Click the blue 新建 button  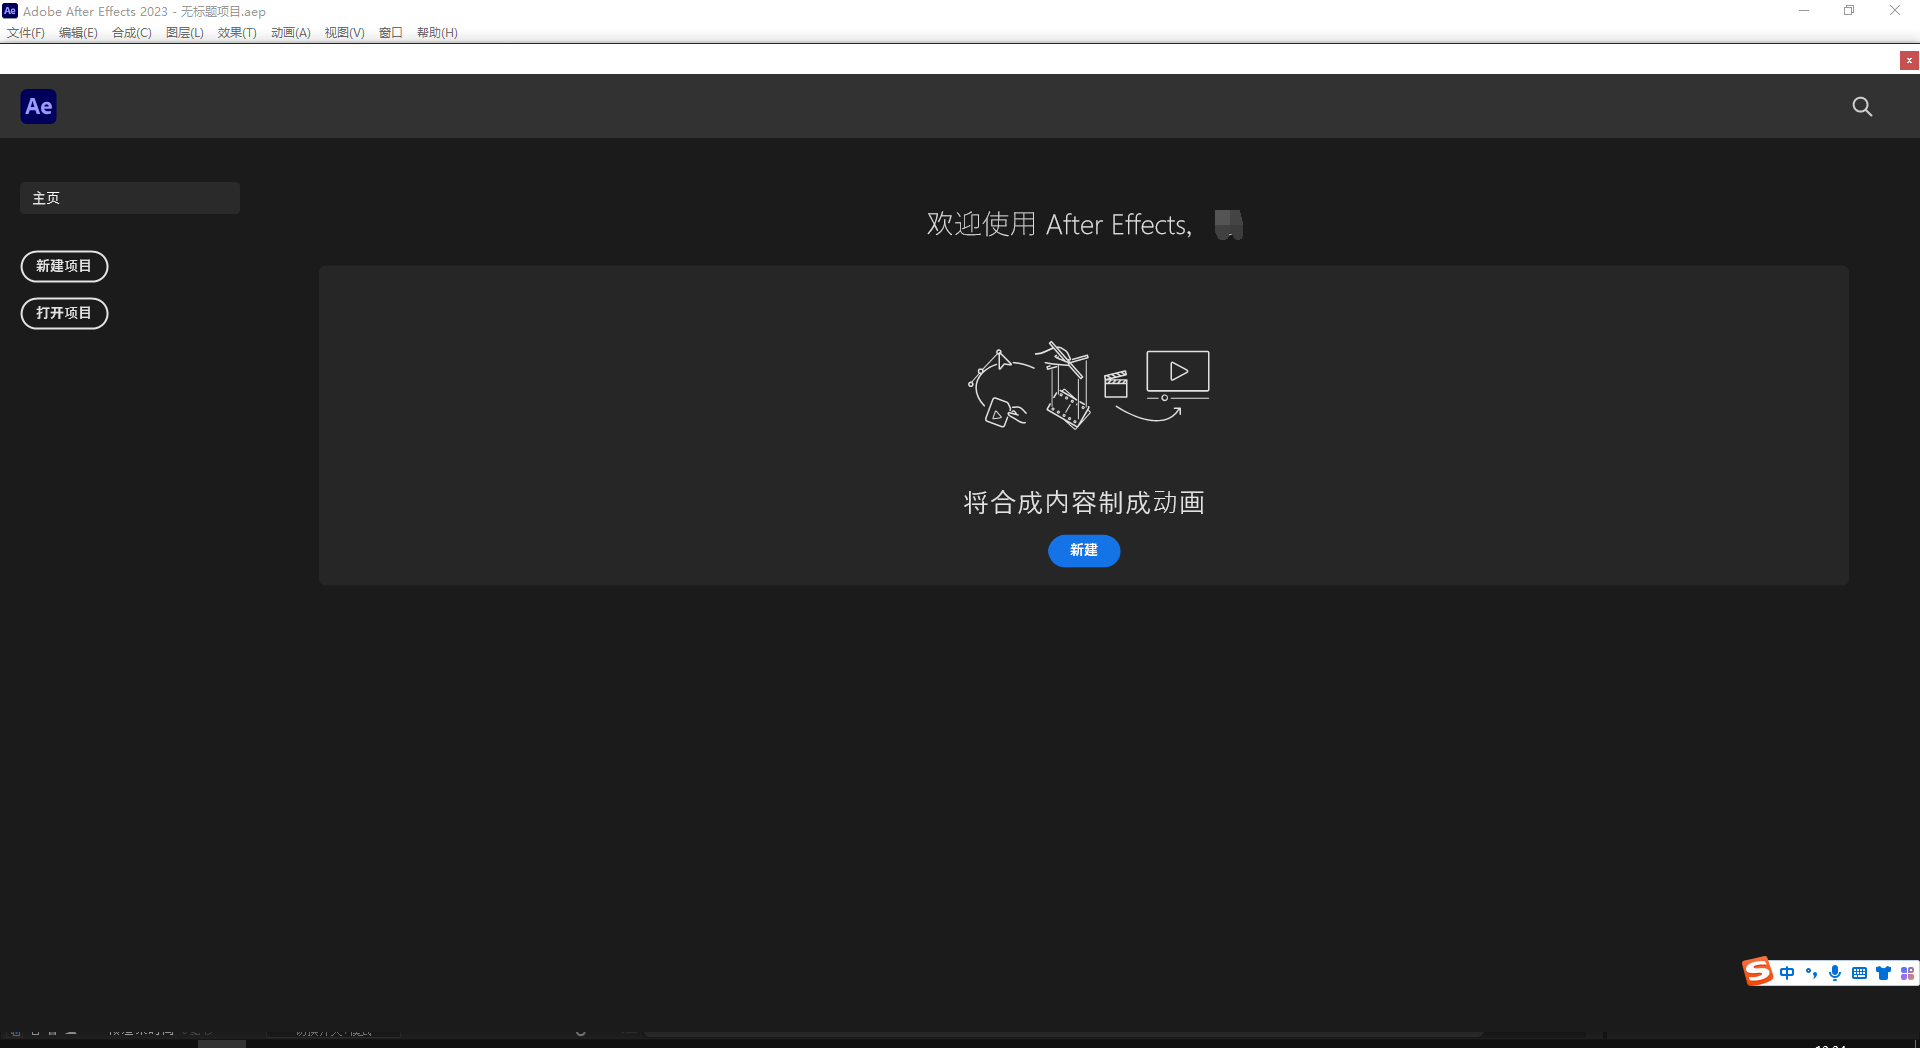click(x=1083, y=551)
